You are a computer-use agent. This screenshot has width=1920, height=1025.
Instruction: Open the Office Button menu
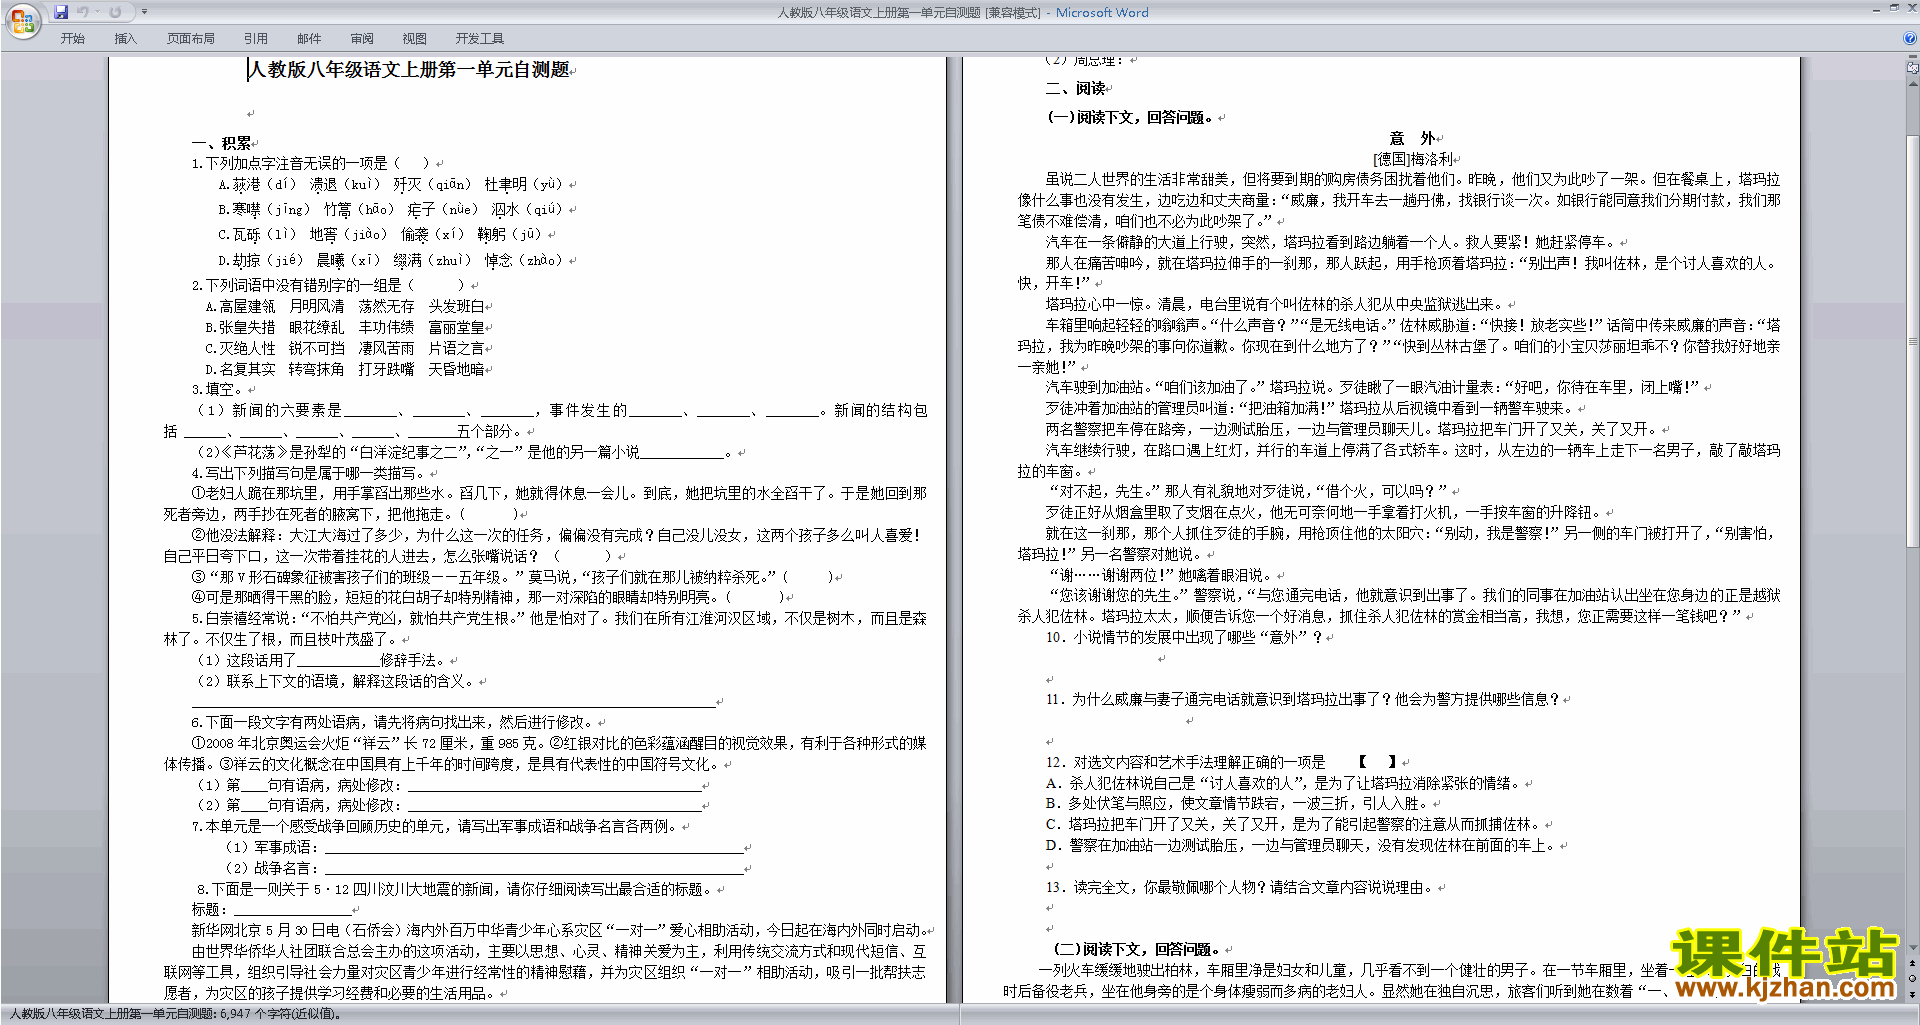pos(21,20)
